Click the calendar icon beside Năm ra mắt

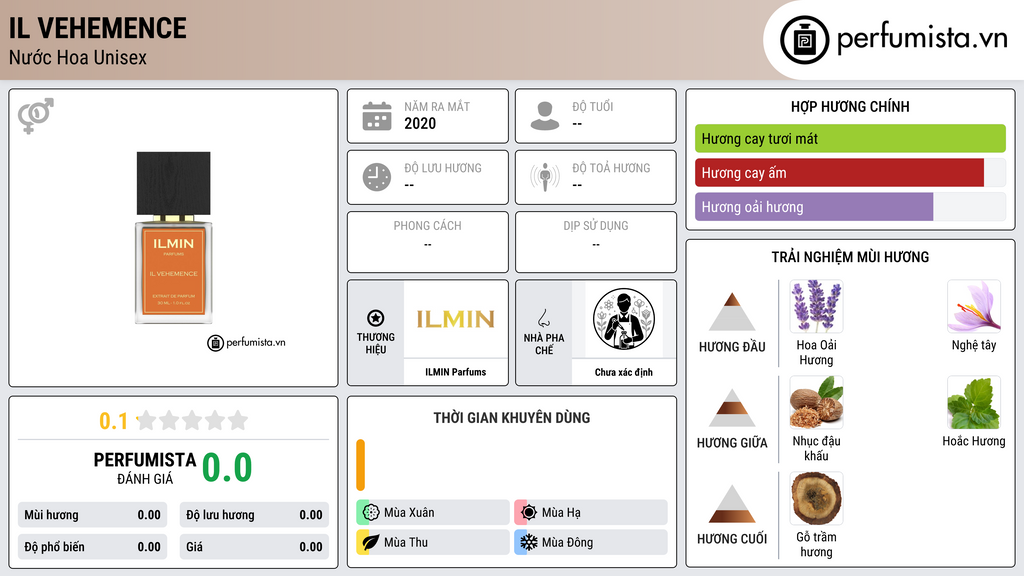click(x=377, y=116)
